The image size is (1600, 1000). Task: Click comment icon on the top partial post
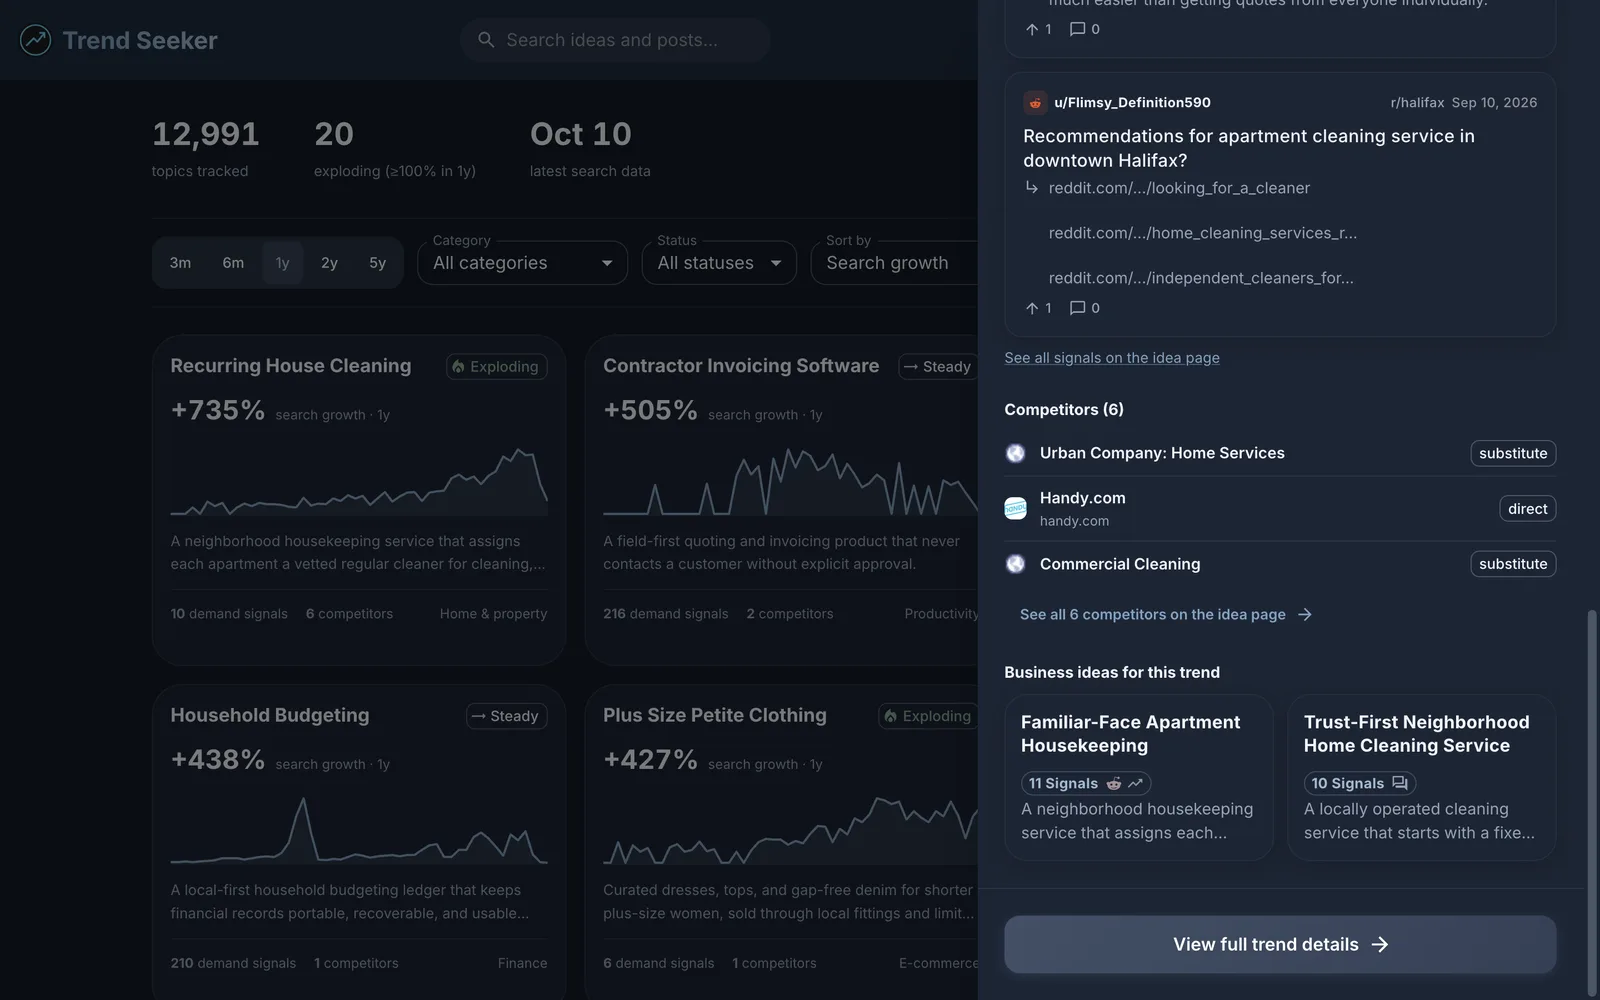[x=1077, y=29]
